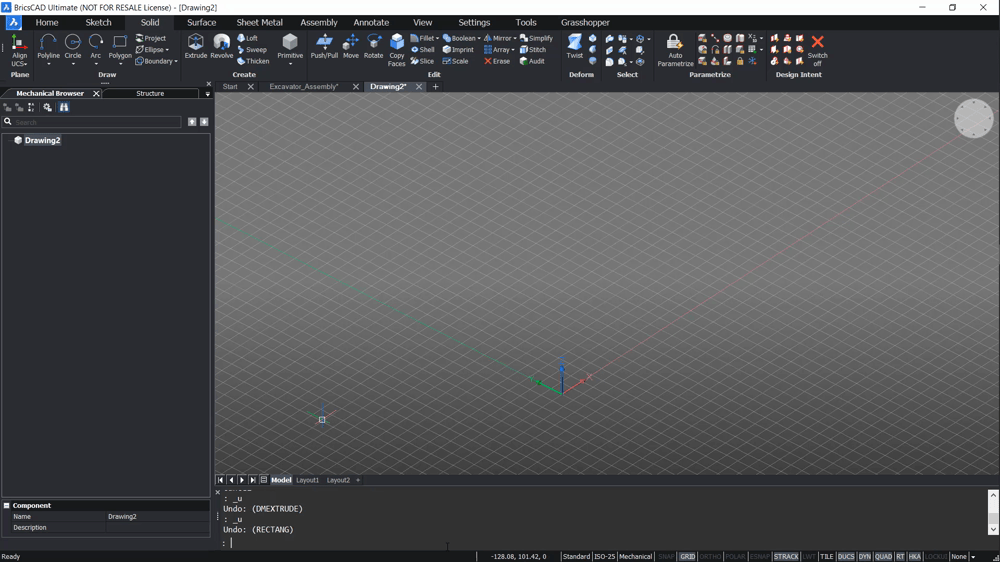The image size is (1000, 562).
Task: Switch to the Structure panel tab
Action: click(151, 93)
